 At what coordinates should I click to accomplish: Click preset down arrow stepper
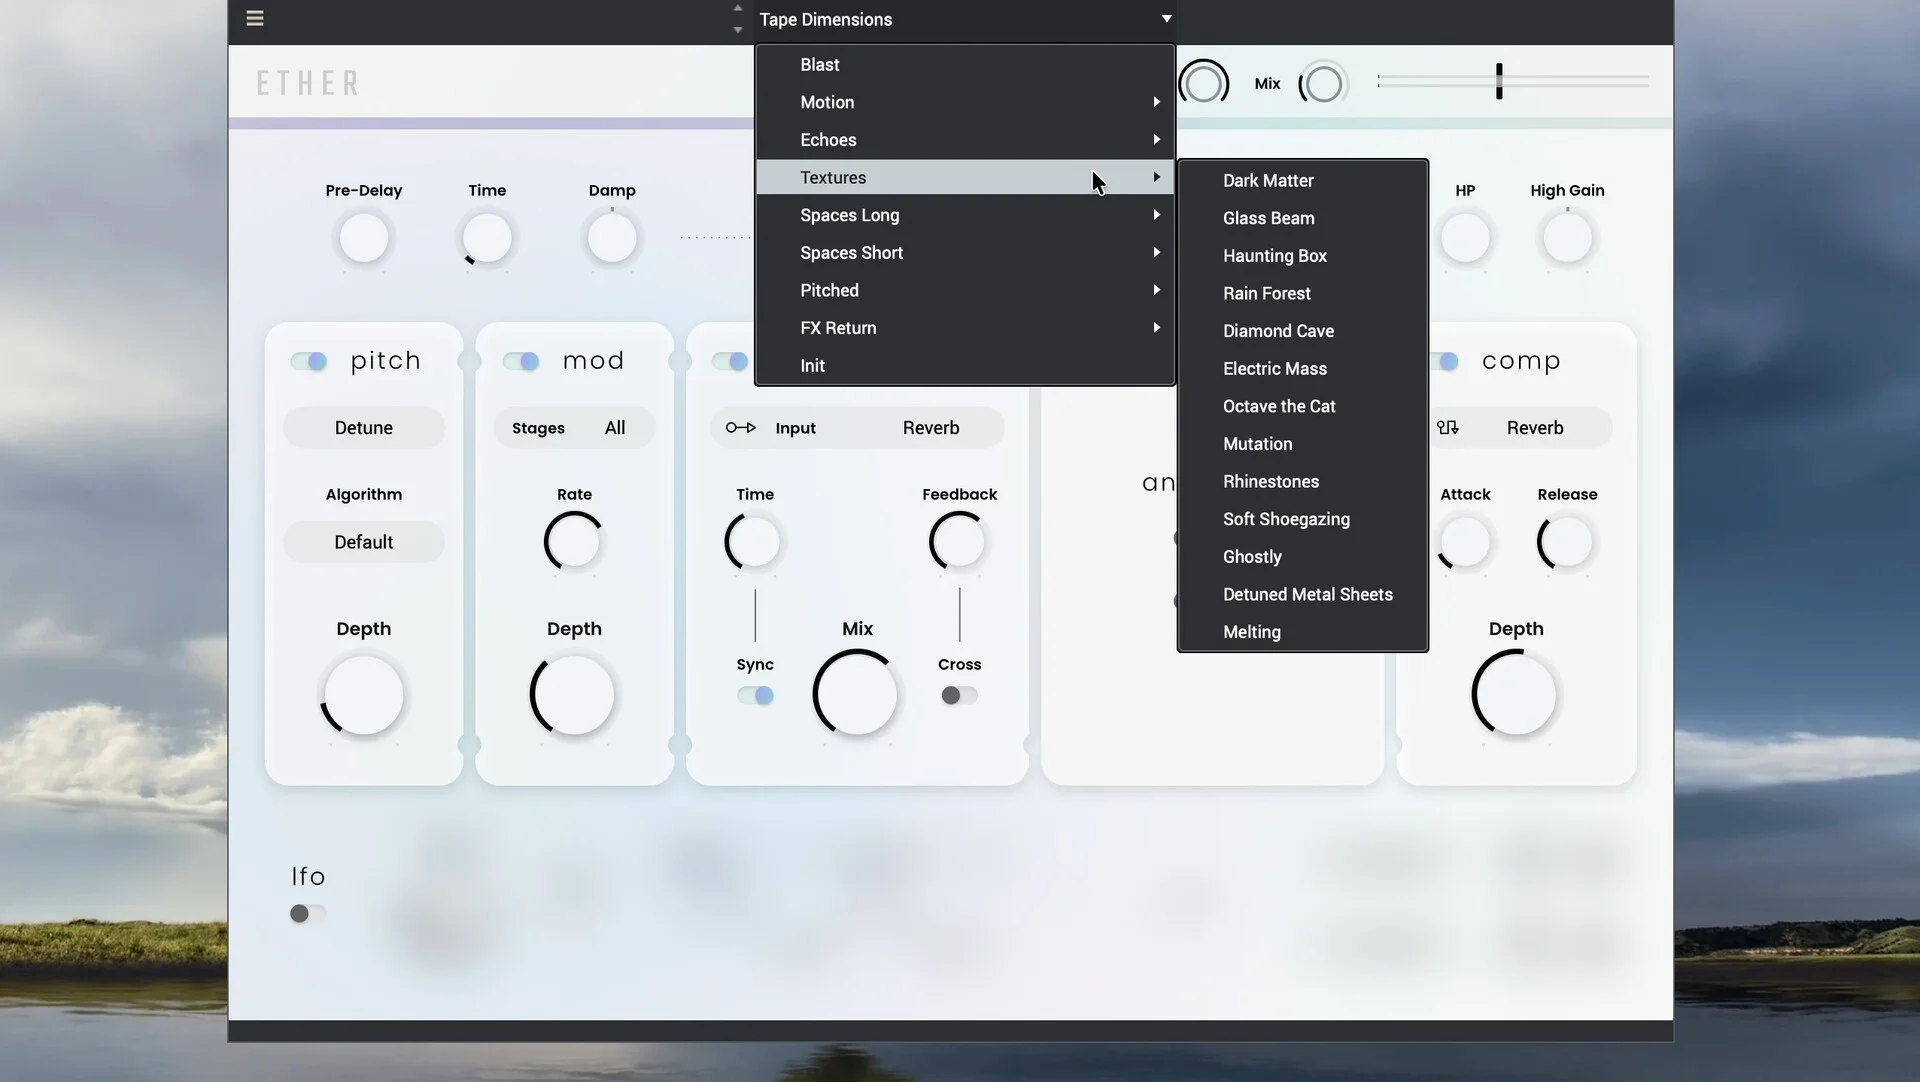[x=738, y=30]
